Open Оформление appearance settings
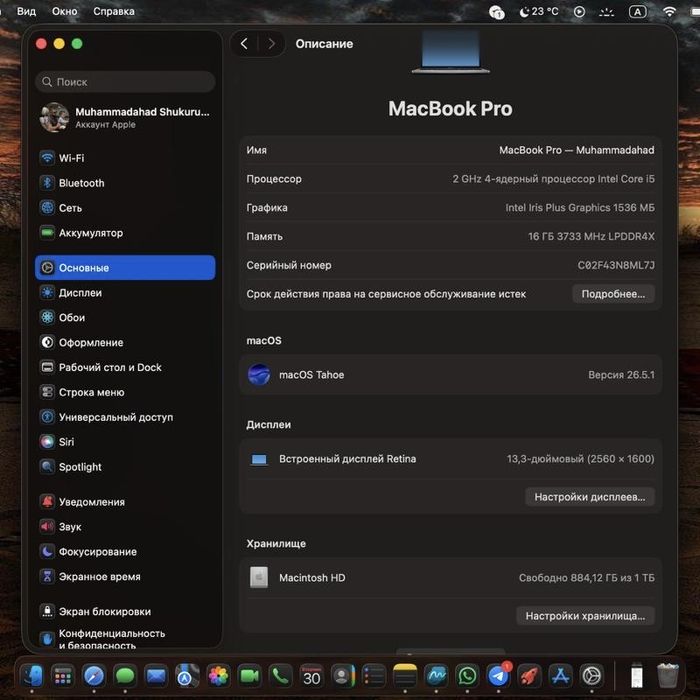The height and width of the screenshot is (700, 700). point(125,342)
